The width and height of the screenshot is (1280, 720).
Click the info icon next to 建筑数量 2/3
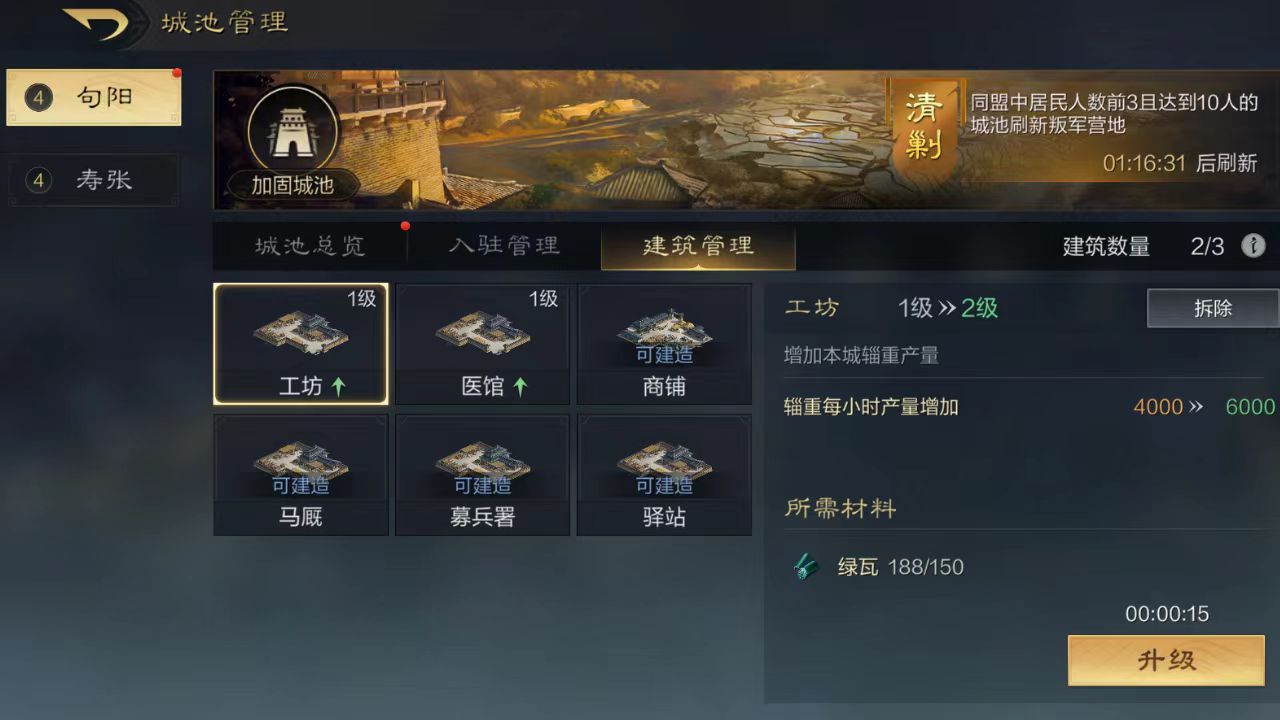1253,246
